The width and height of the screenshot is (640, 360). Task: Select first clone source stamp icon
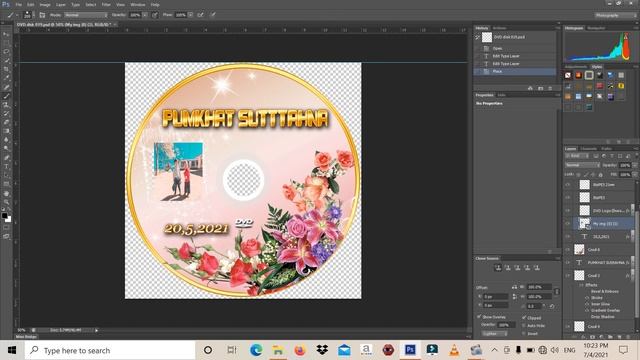point(498,268)
